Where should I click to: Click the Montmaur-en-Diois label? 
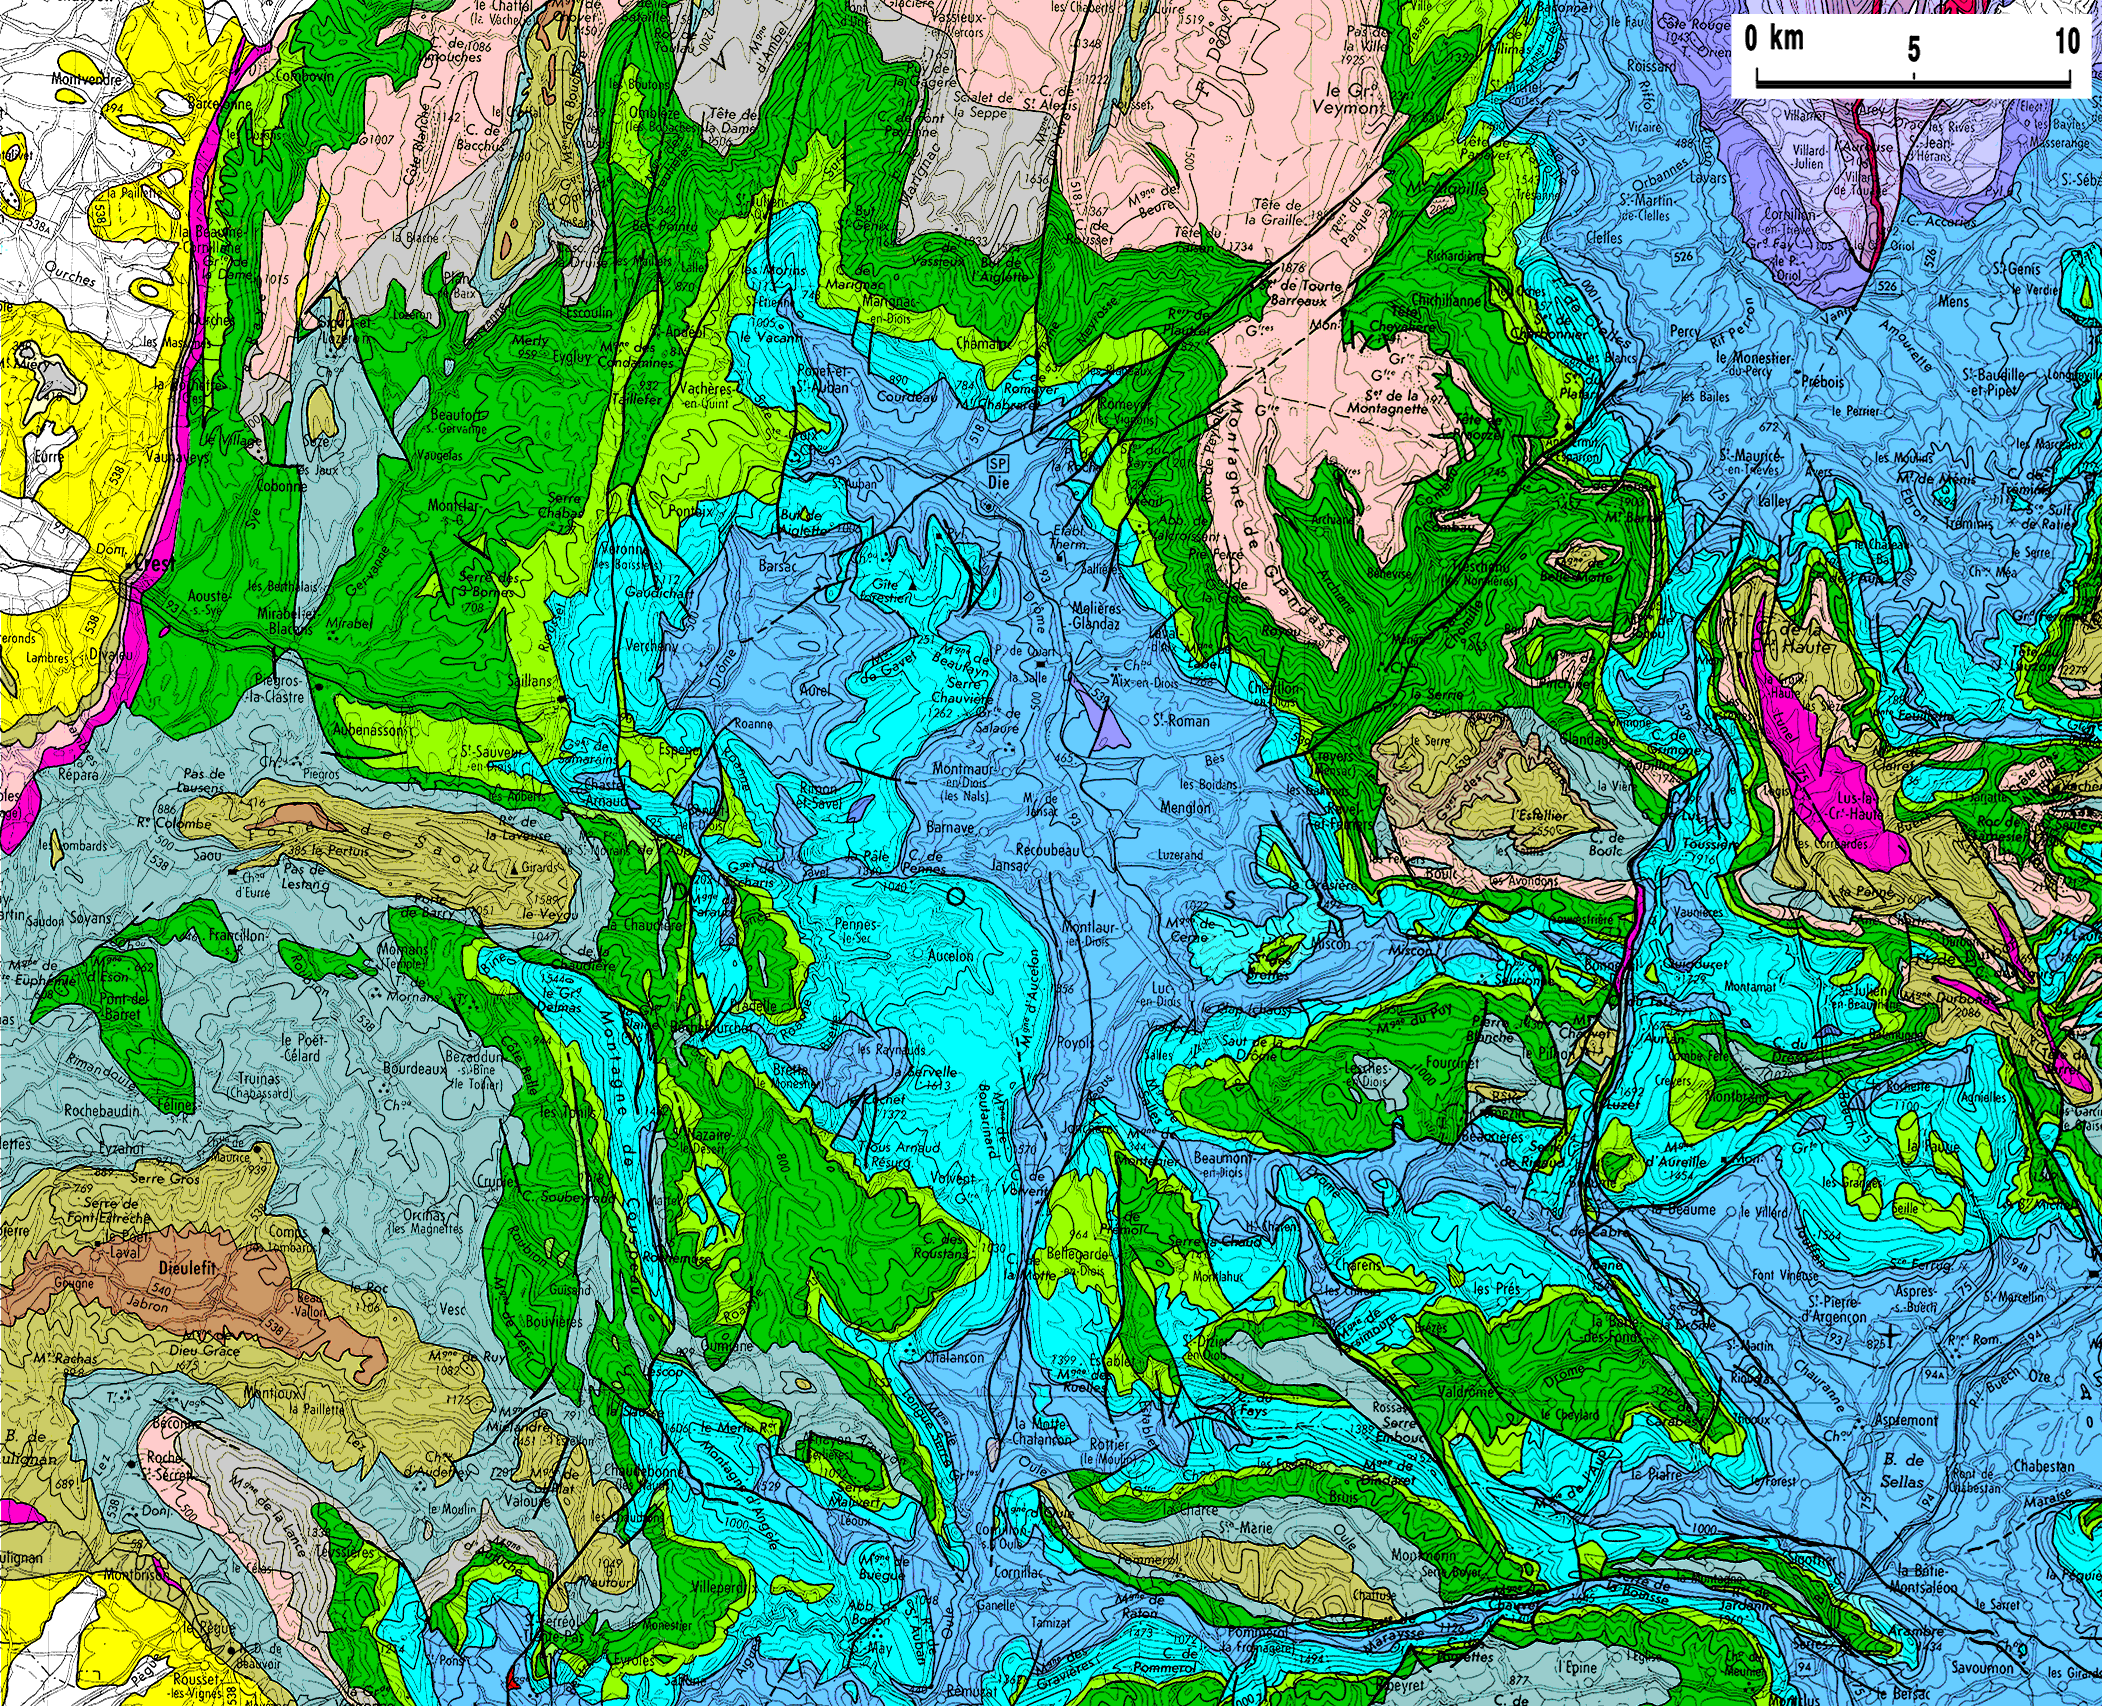click(963, 769)
